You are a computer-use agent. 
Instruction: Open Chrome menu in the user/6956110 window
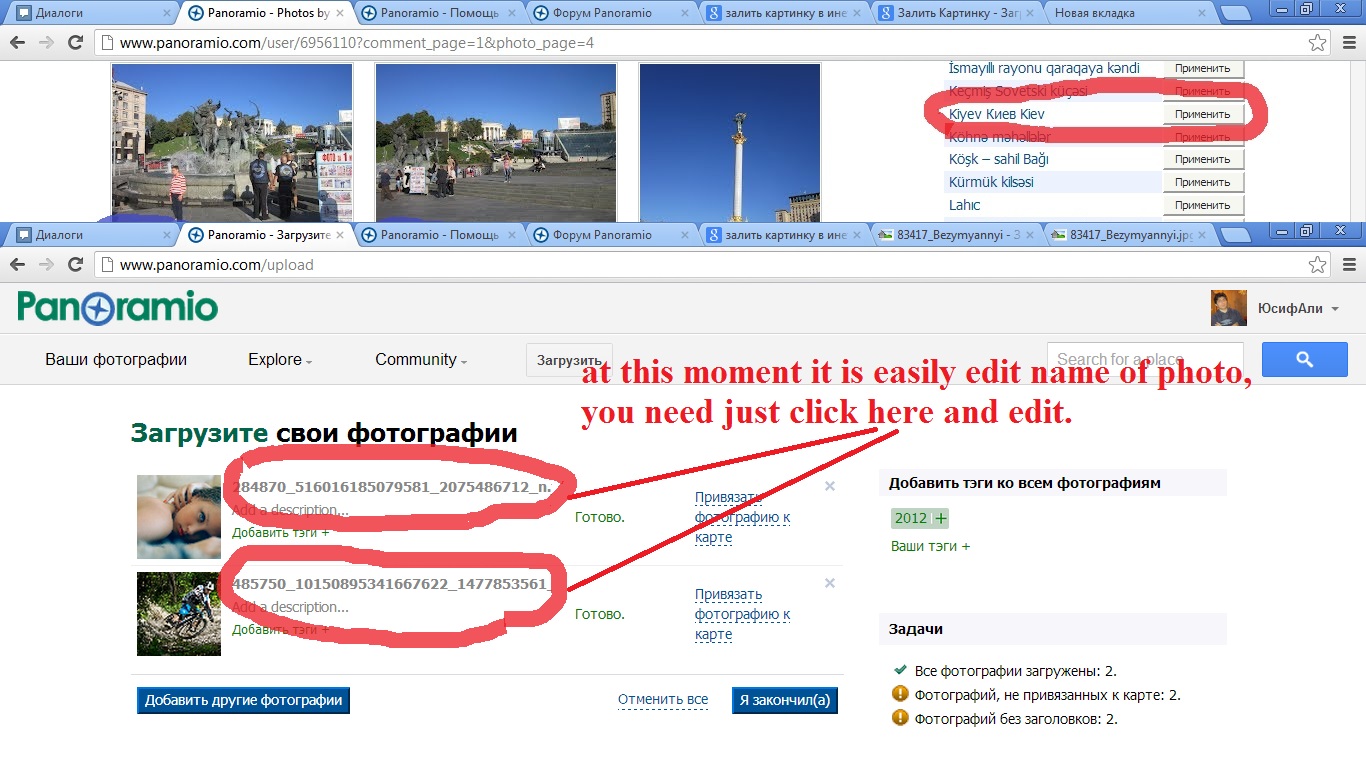[1348, 43]
